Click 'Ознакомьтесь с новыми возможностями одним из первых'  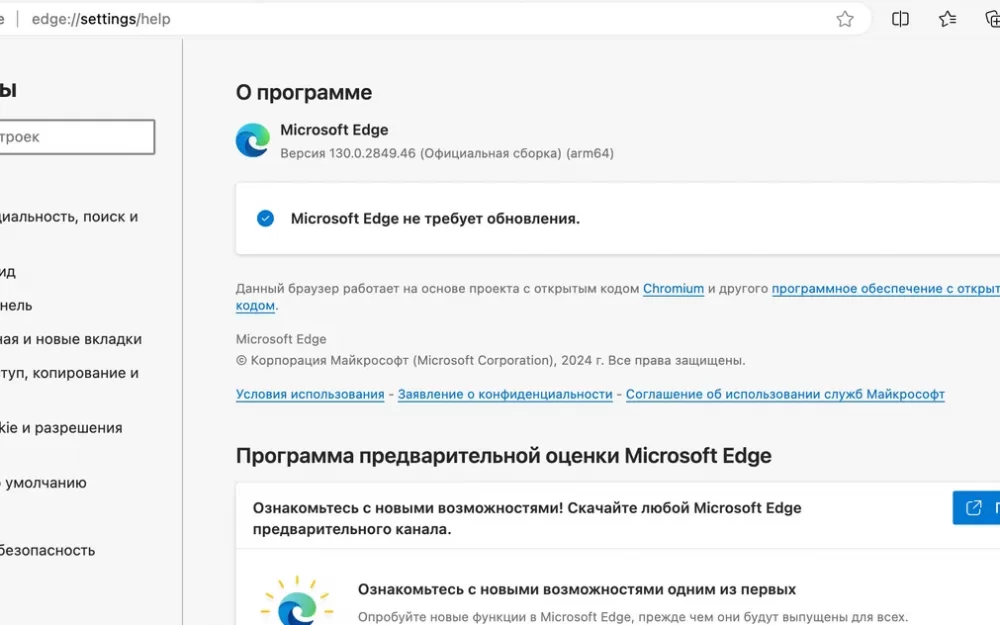[x=577, y=589]
